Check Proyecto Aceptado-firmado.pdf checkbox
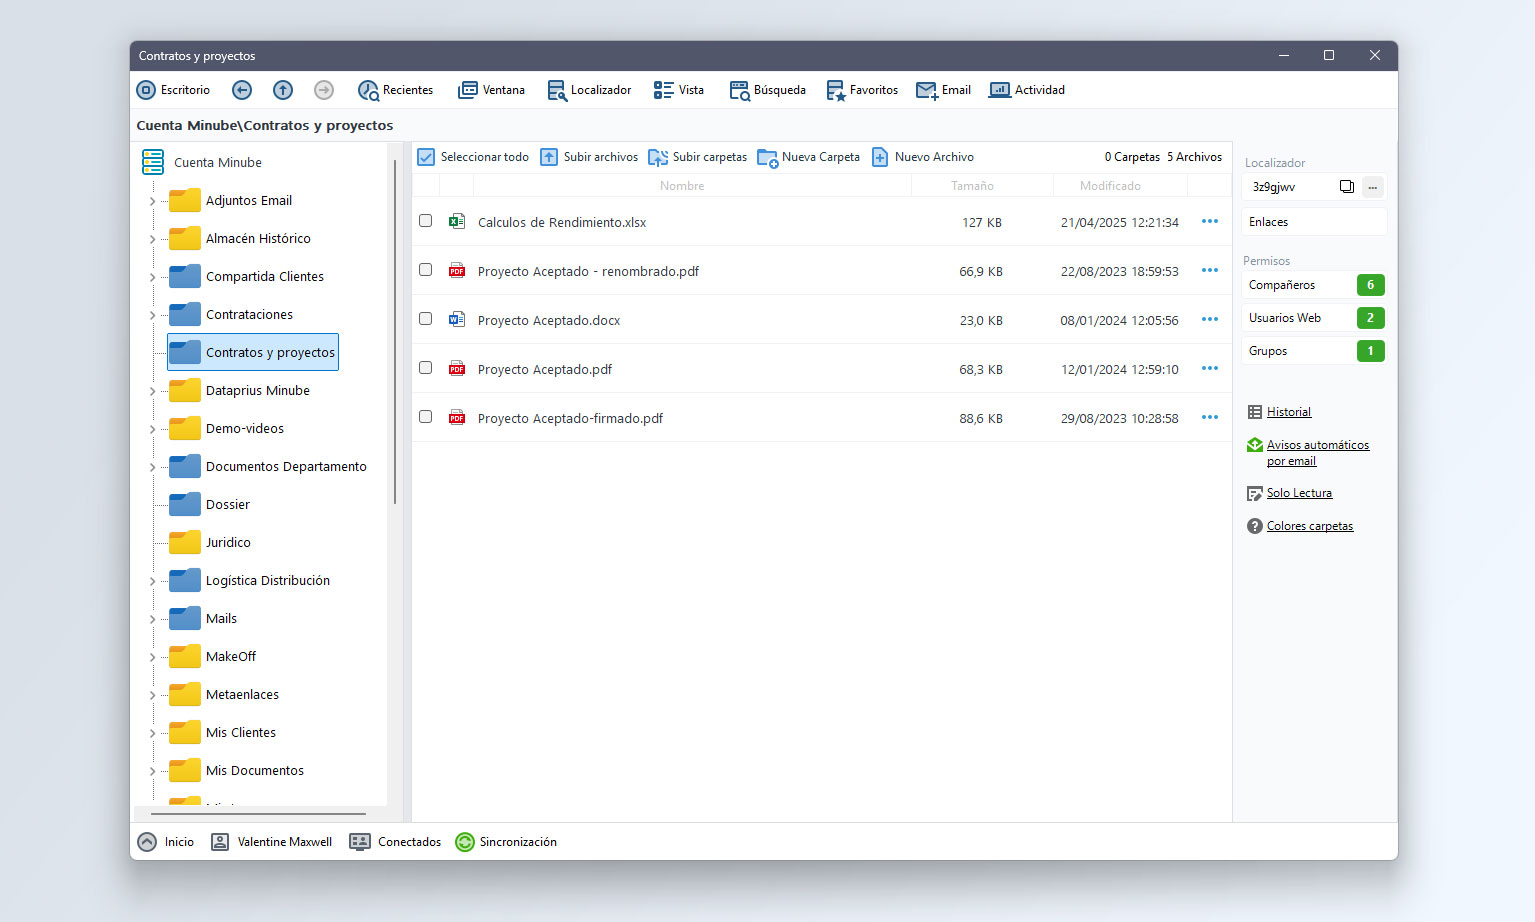This screenshot has height=922, width=1535. click(x=426, y=417)
